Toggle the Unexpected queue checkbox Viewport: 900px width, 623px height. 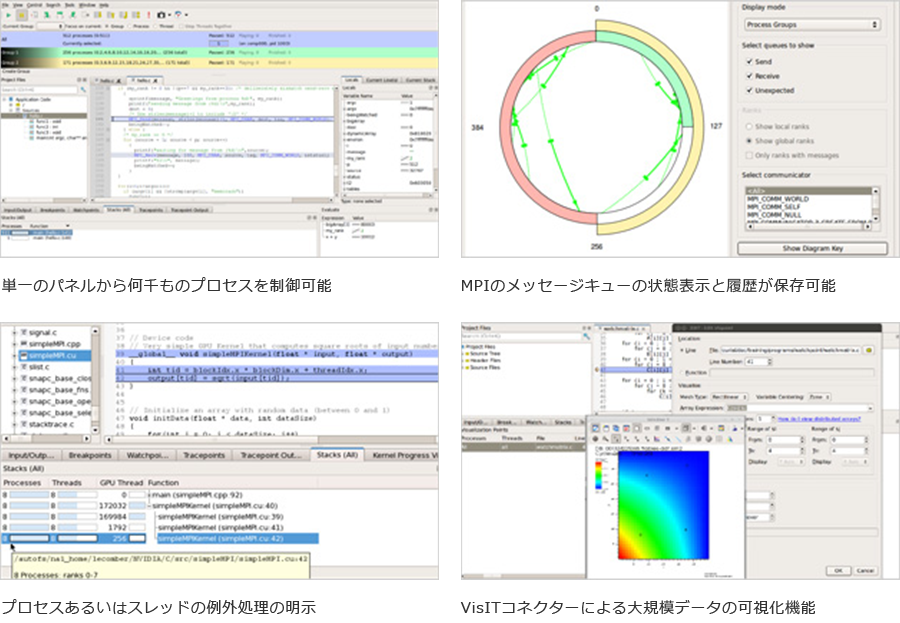coord(749,90)
